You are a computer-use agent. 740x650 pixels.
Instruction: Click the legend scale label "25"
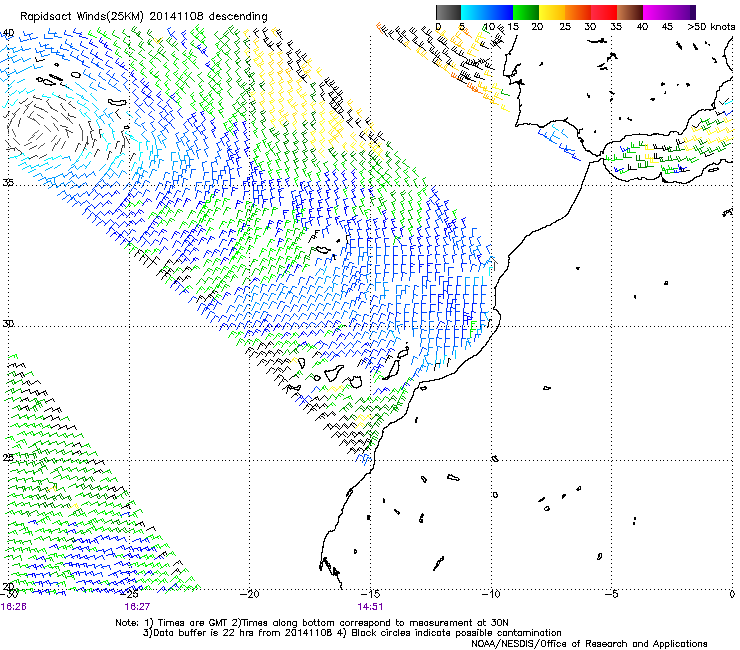(564, 27)
